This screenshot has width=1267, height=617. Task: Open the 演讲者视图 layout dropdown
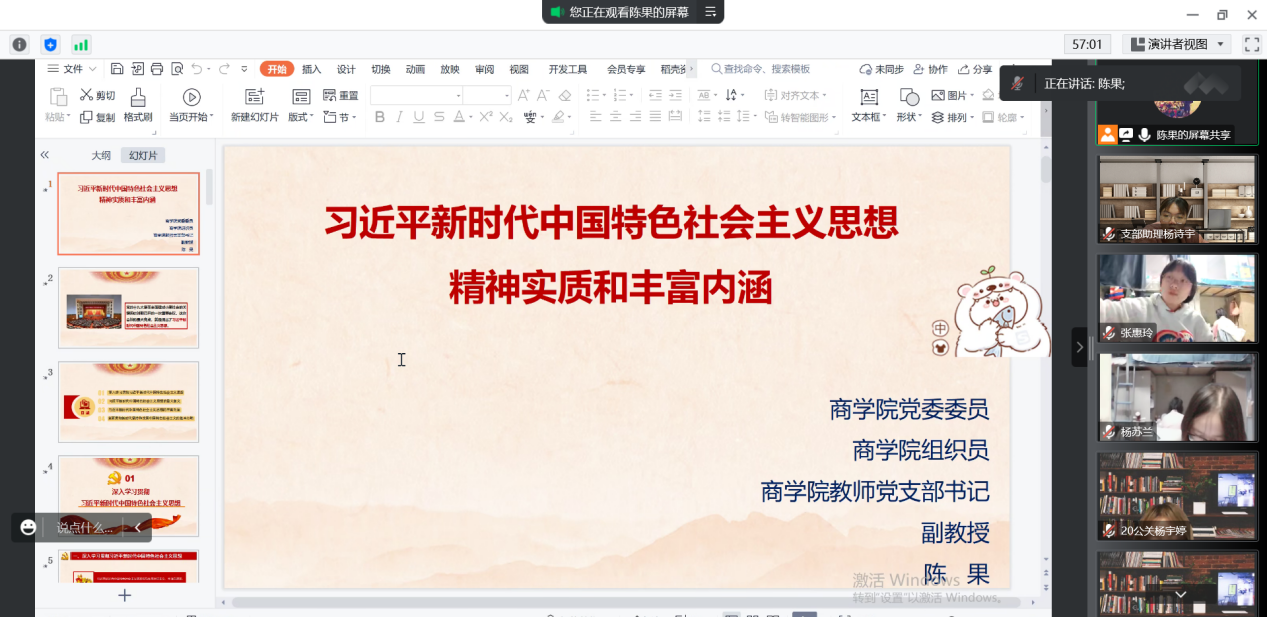1176,44
